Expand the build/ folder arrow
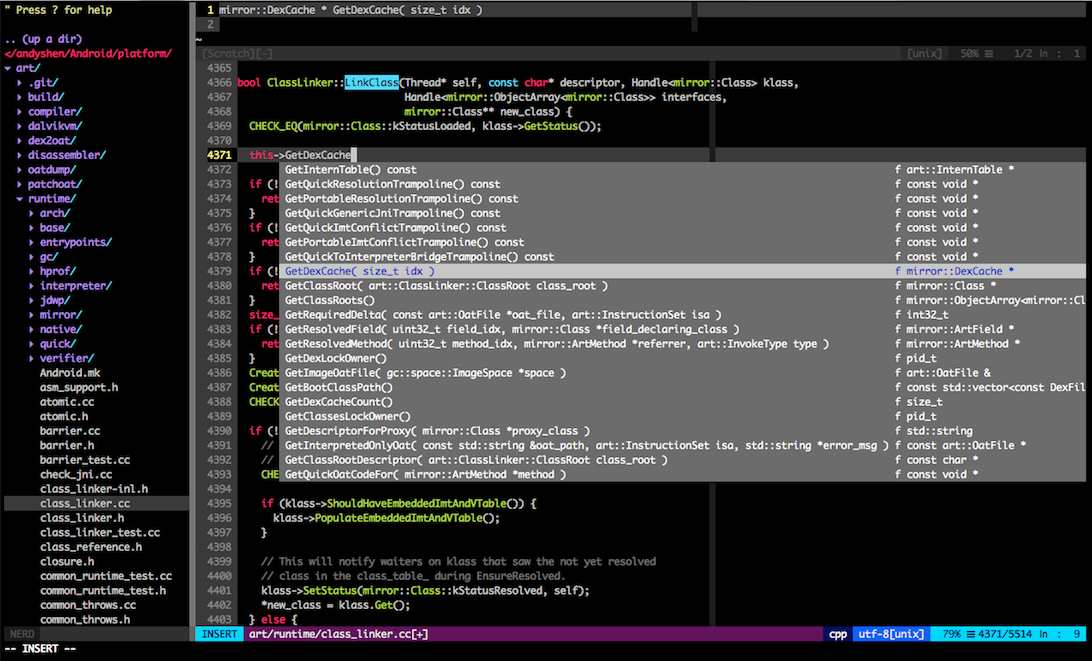Screen dimensions: 1092x661 click(x=20, y=98)
